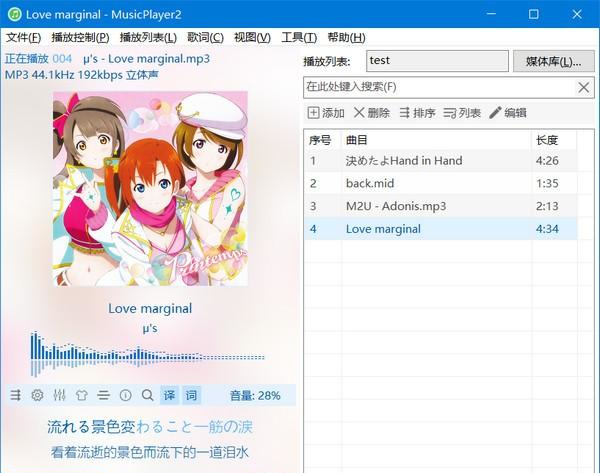Select the back.mid playlist row
The height and width of the screenshot is (473, 600).
tap(441, 183)
